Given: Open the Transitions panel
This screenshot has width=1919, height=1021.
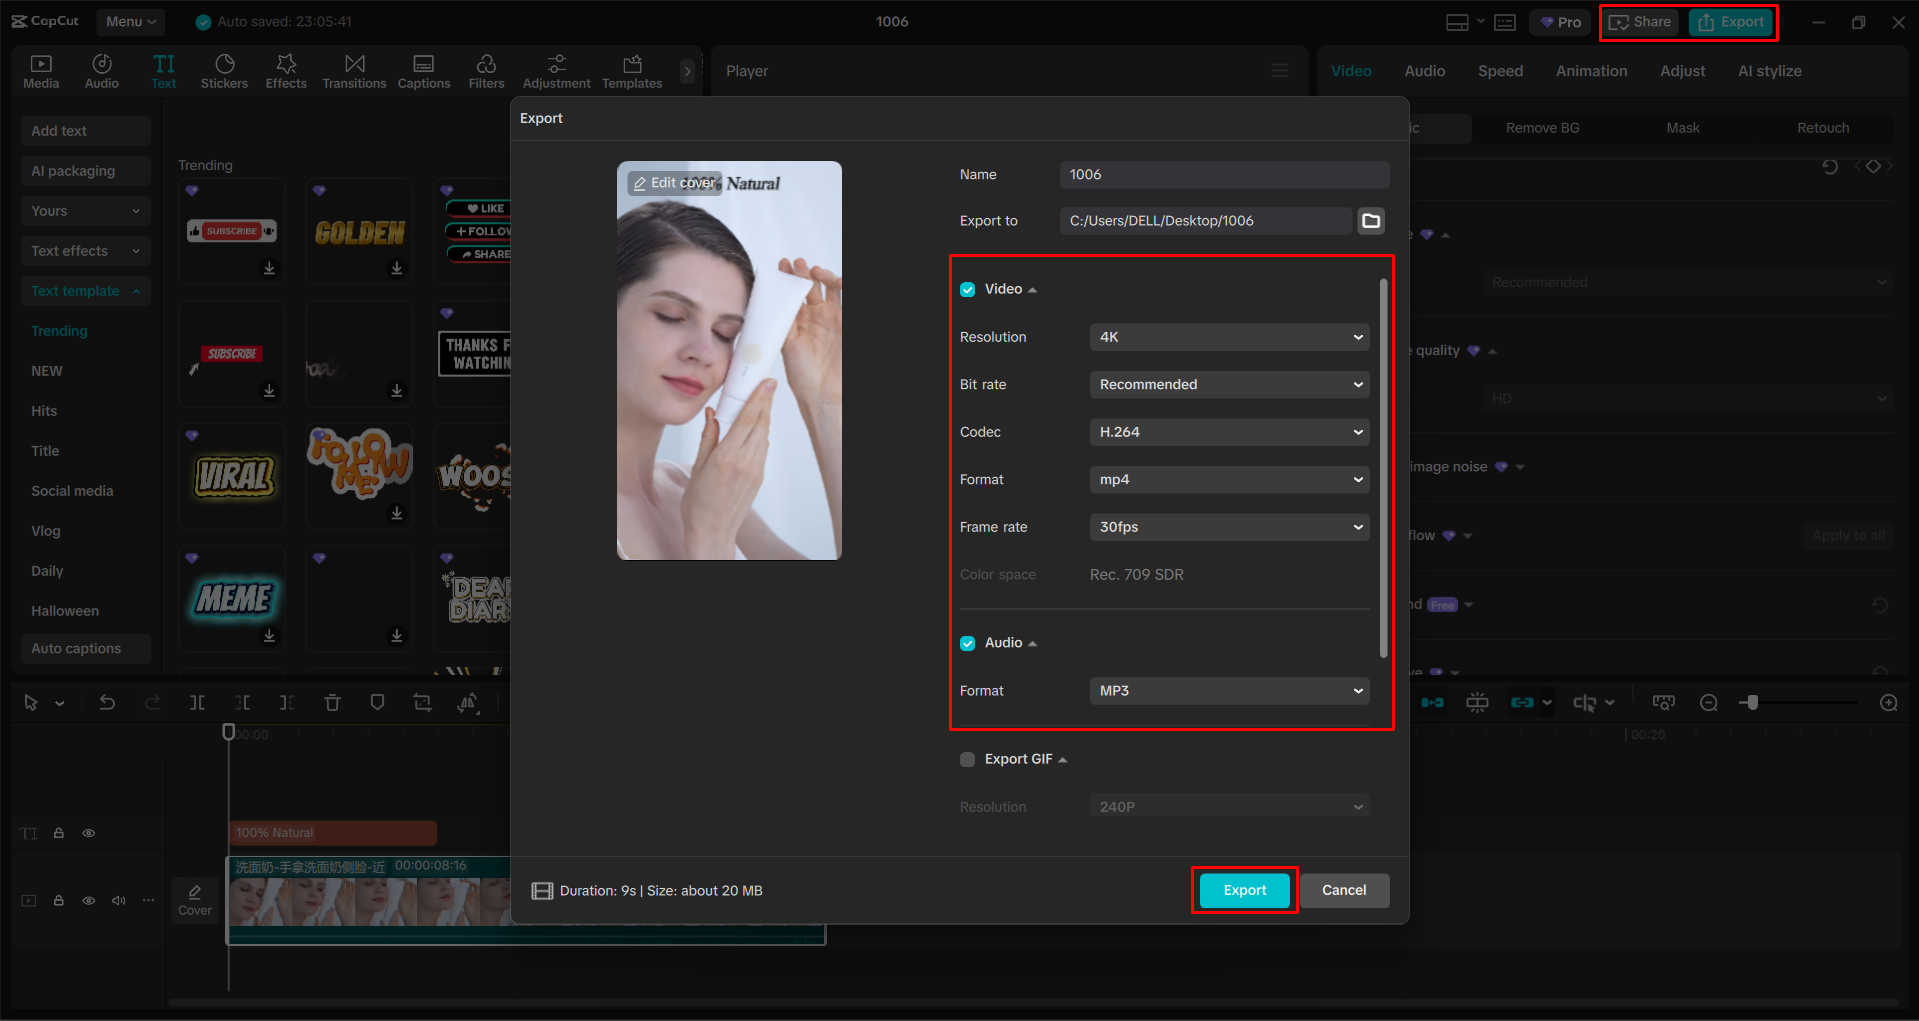Looking at the screenshot, I should pos(354,70).
